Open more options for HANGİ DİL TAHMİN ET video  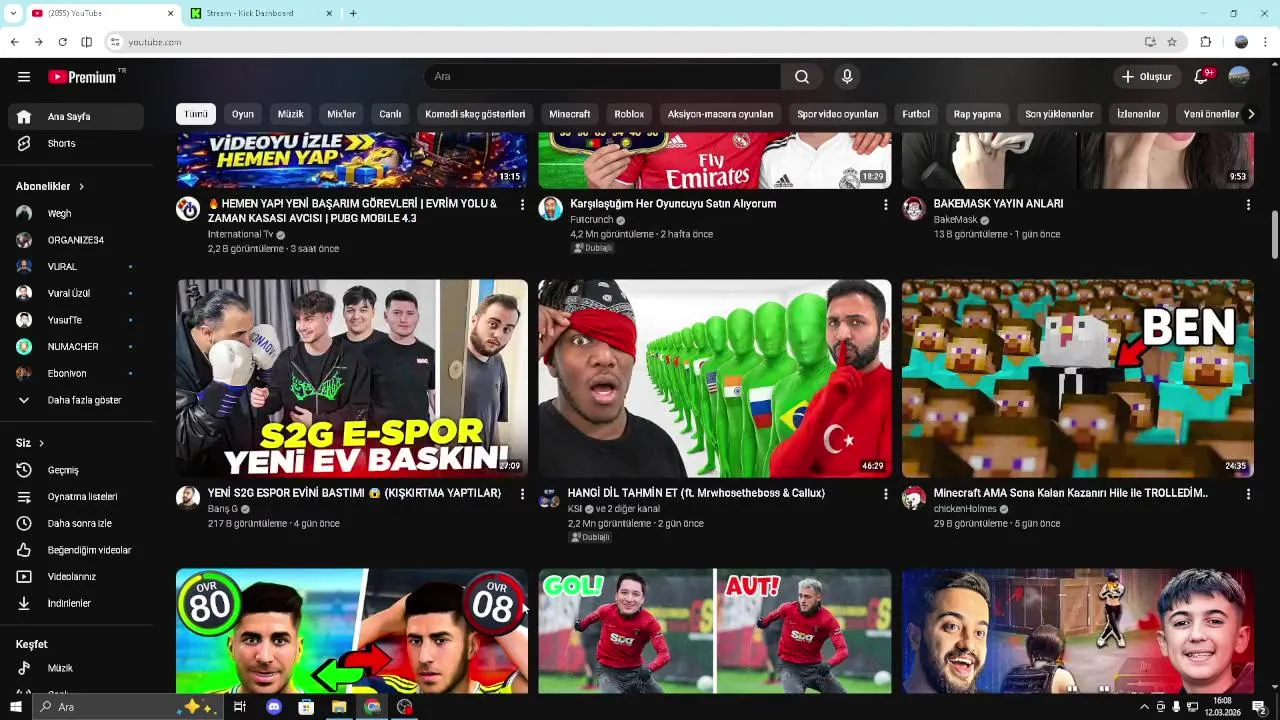[x=885, y=494]
